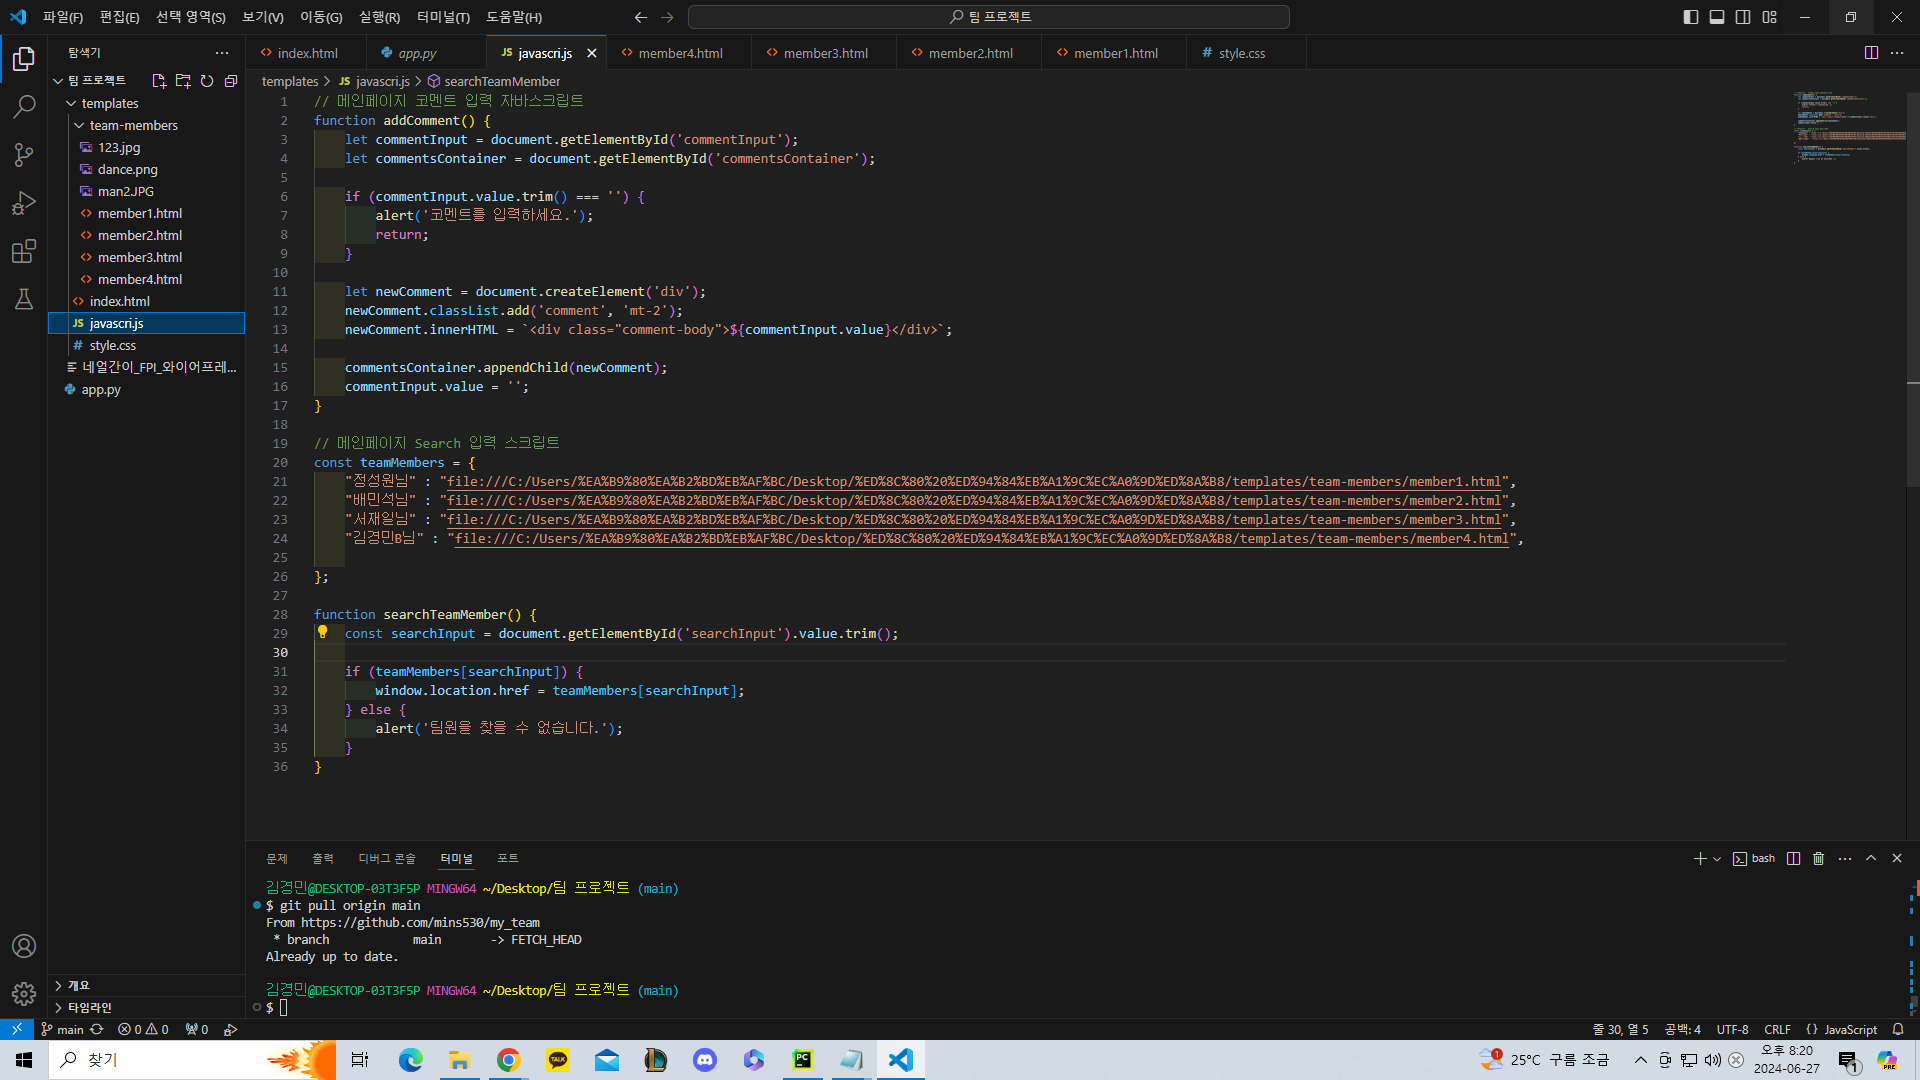
Task: Kill terminal with the trash icon
Action: [x=1819, y=859]
